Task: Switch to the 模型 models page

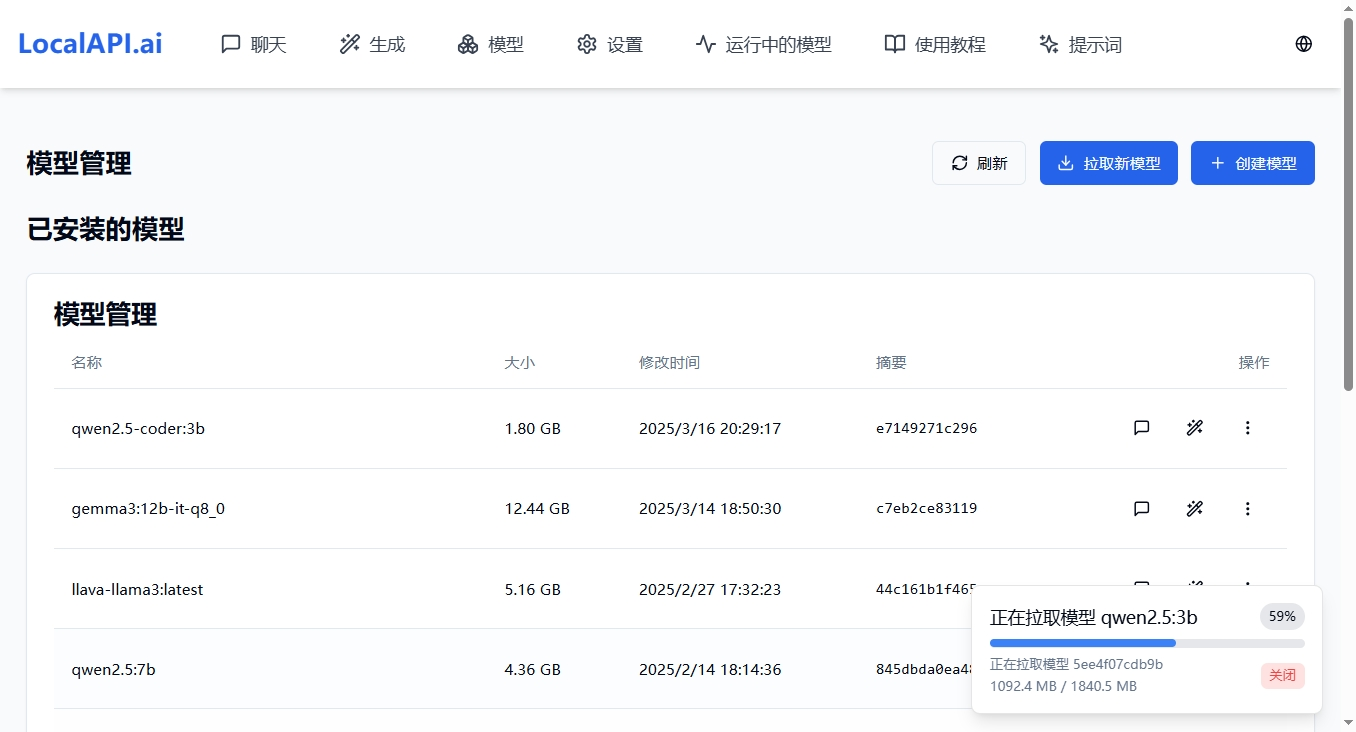Action: [491, 45]
